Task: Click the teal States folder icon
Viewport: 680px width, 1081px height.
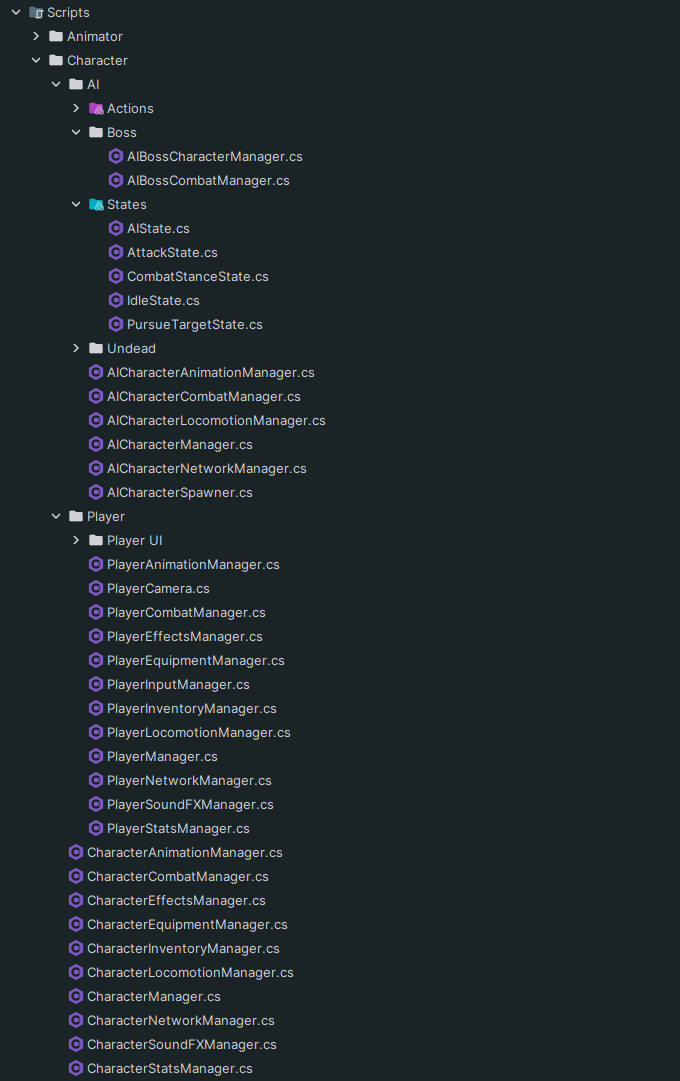Action: coord(97,204)
